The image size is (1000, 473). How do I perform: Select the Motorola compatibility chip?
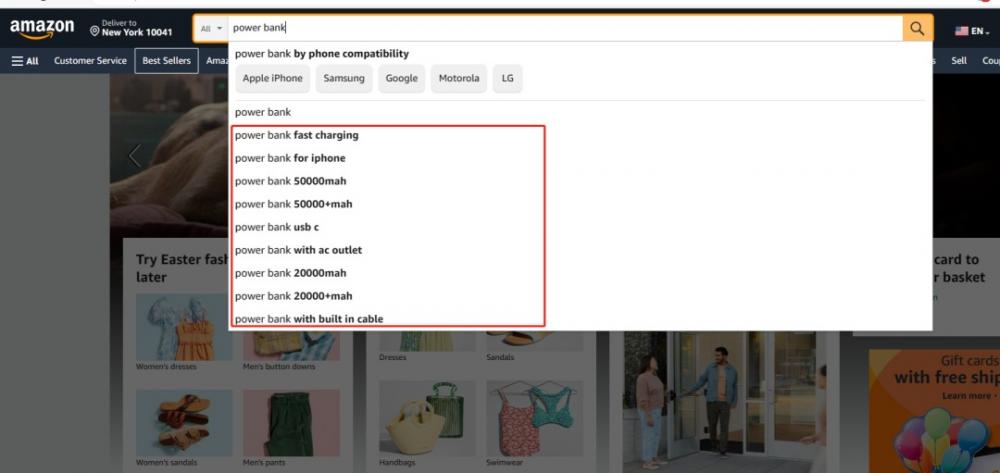459,78
